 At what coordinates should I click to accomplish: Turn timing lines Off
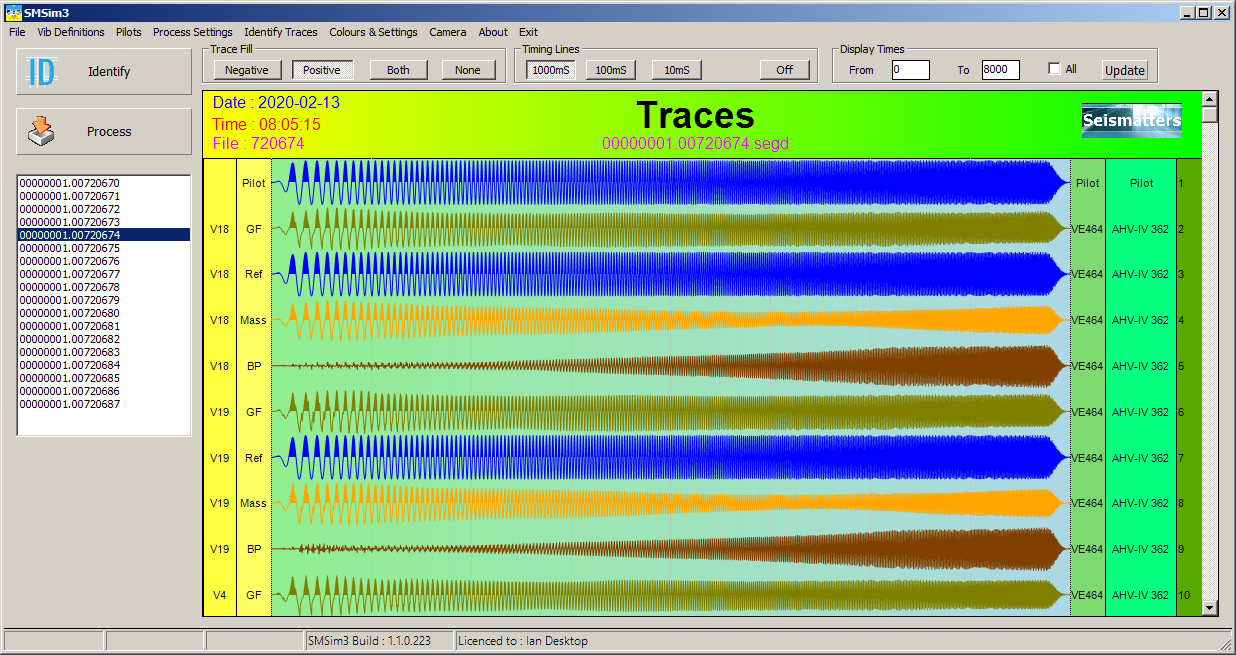coord(785,70)
